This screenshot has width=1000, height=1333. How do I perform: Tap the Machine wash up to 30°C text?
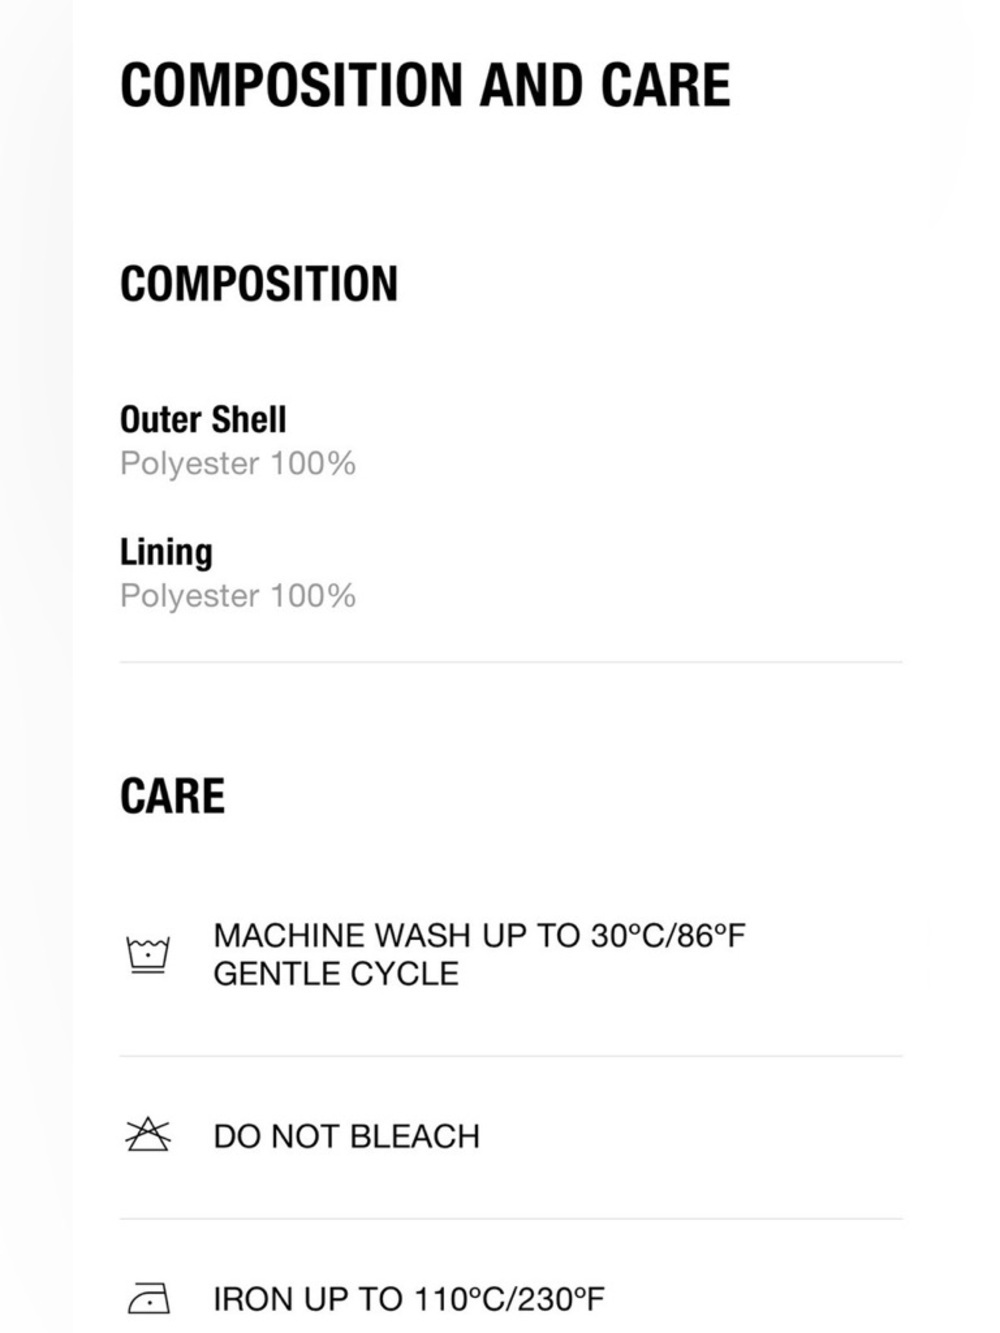479,935
